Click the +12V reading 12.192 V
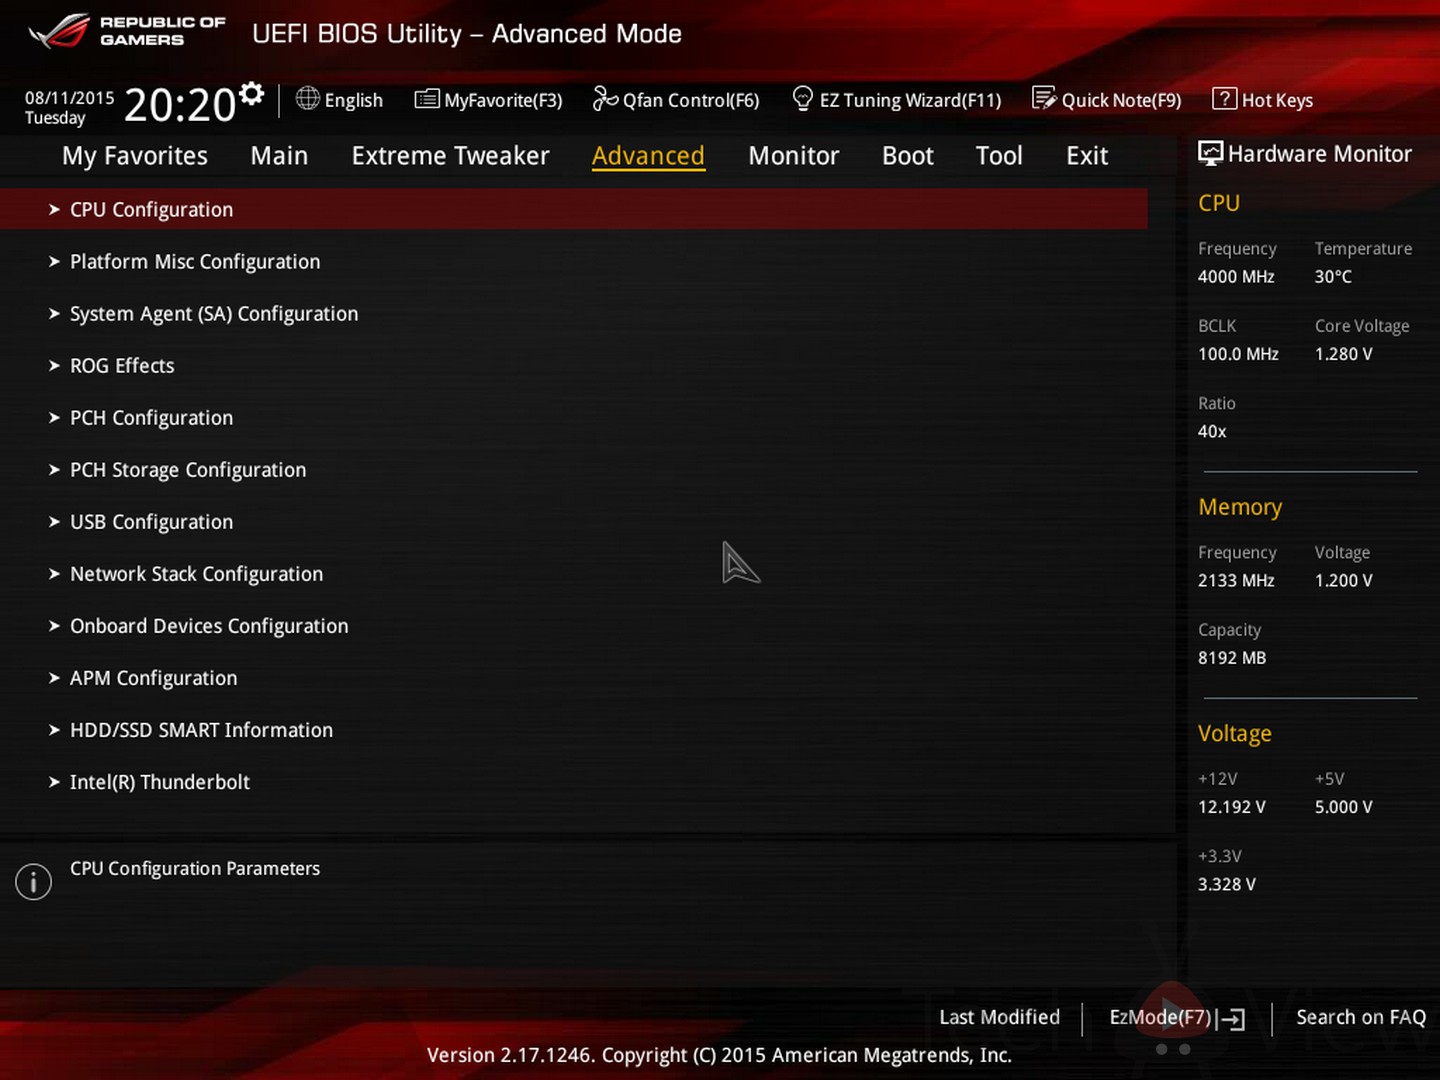The width and height of the screenshot is (1440, 1080). [1232, 807]
